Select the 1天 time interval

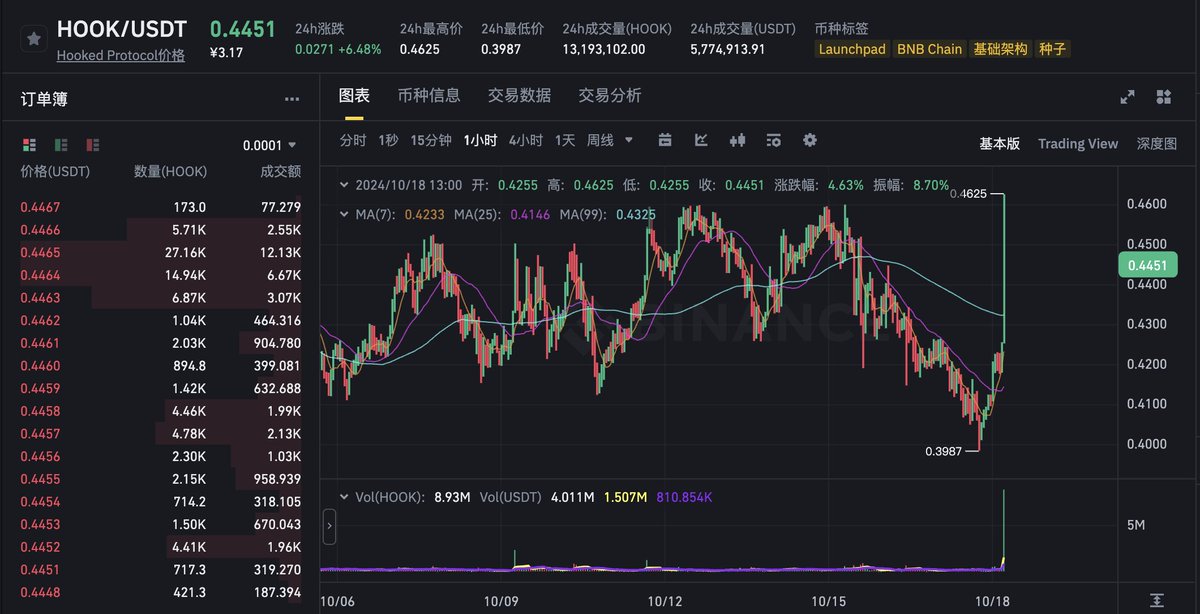pyautogui.click(x=565, y=140)
